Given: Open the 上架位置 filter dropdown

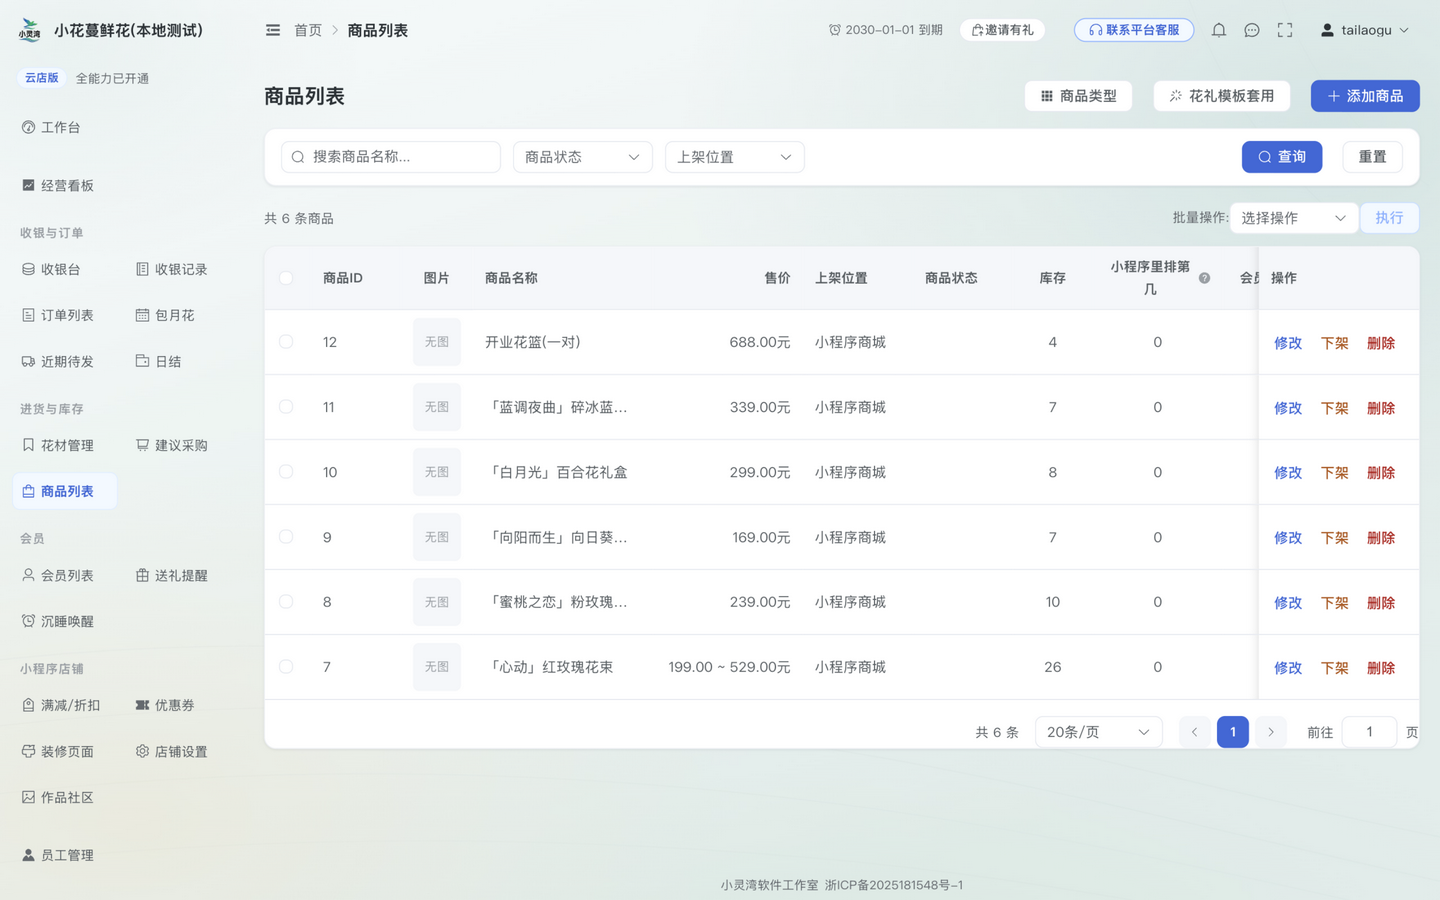Looking at the screenshot, I should [x=735, y=157].
